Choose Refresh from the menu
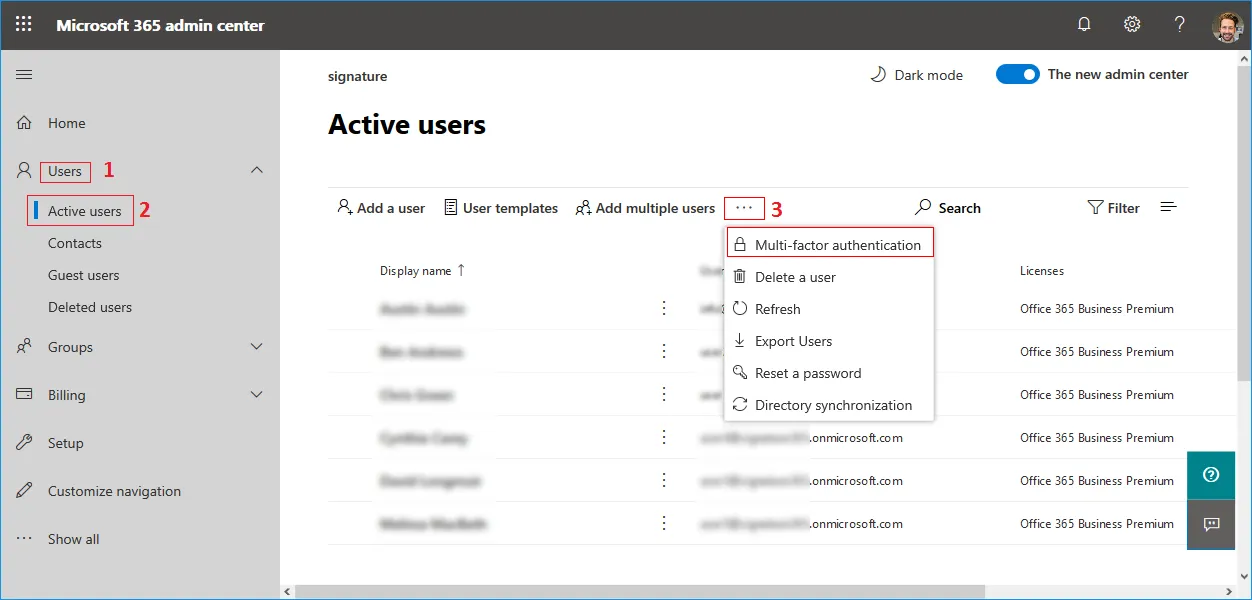The image size is (1252, 600). (x=829, y=309)
